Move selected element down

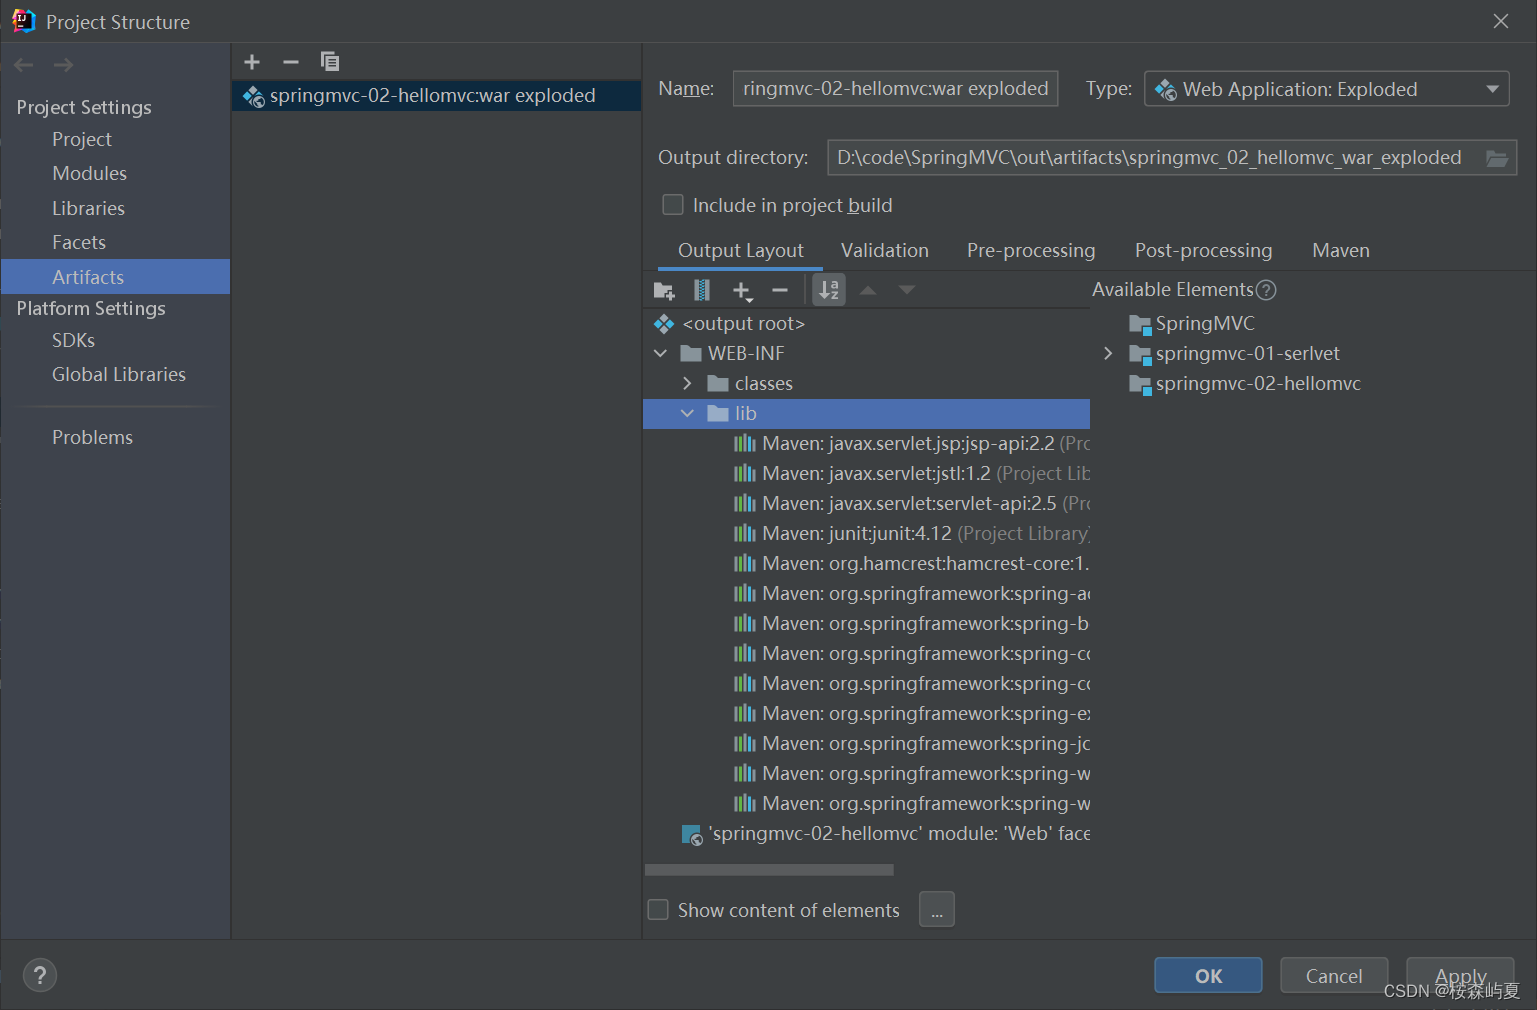click(x=907, y=290)
